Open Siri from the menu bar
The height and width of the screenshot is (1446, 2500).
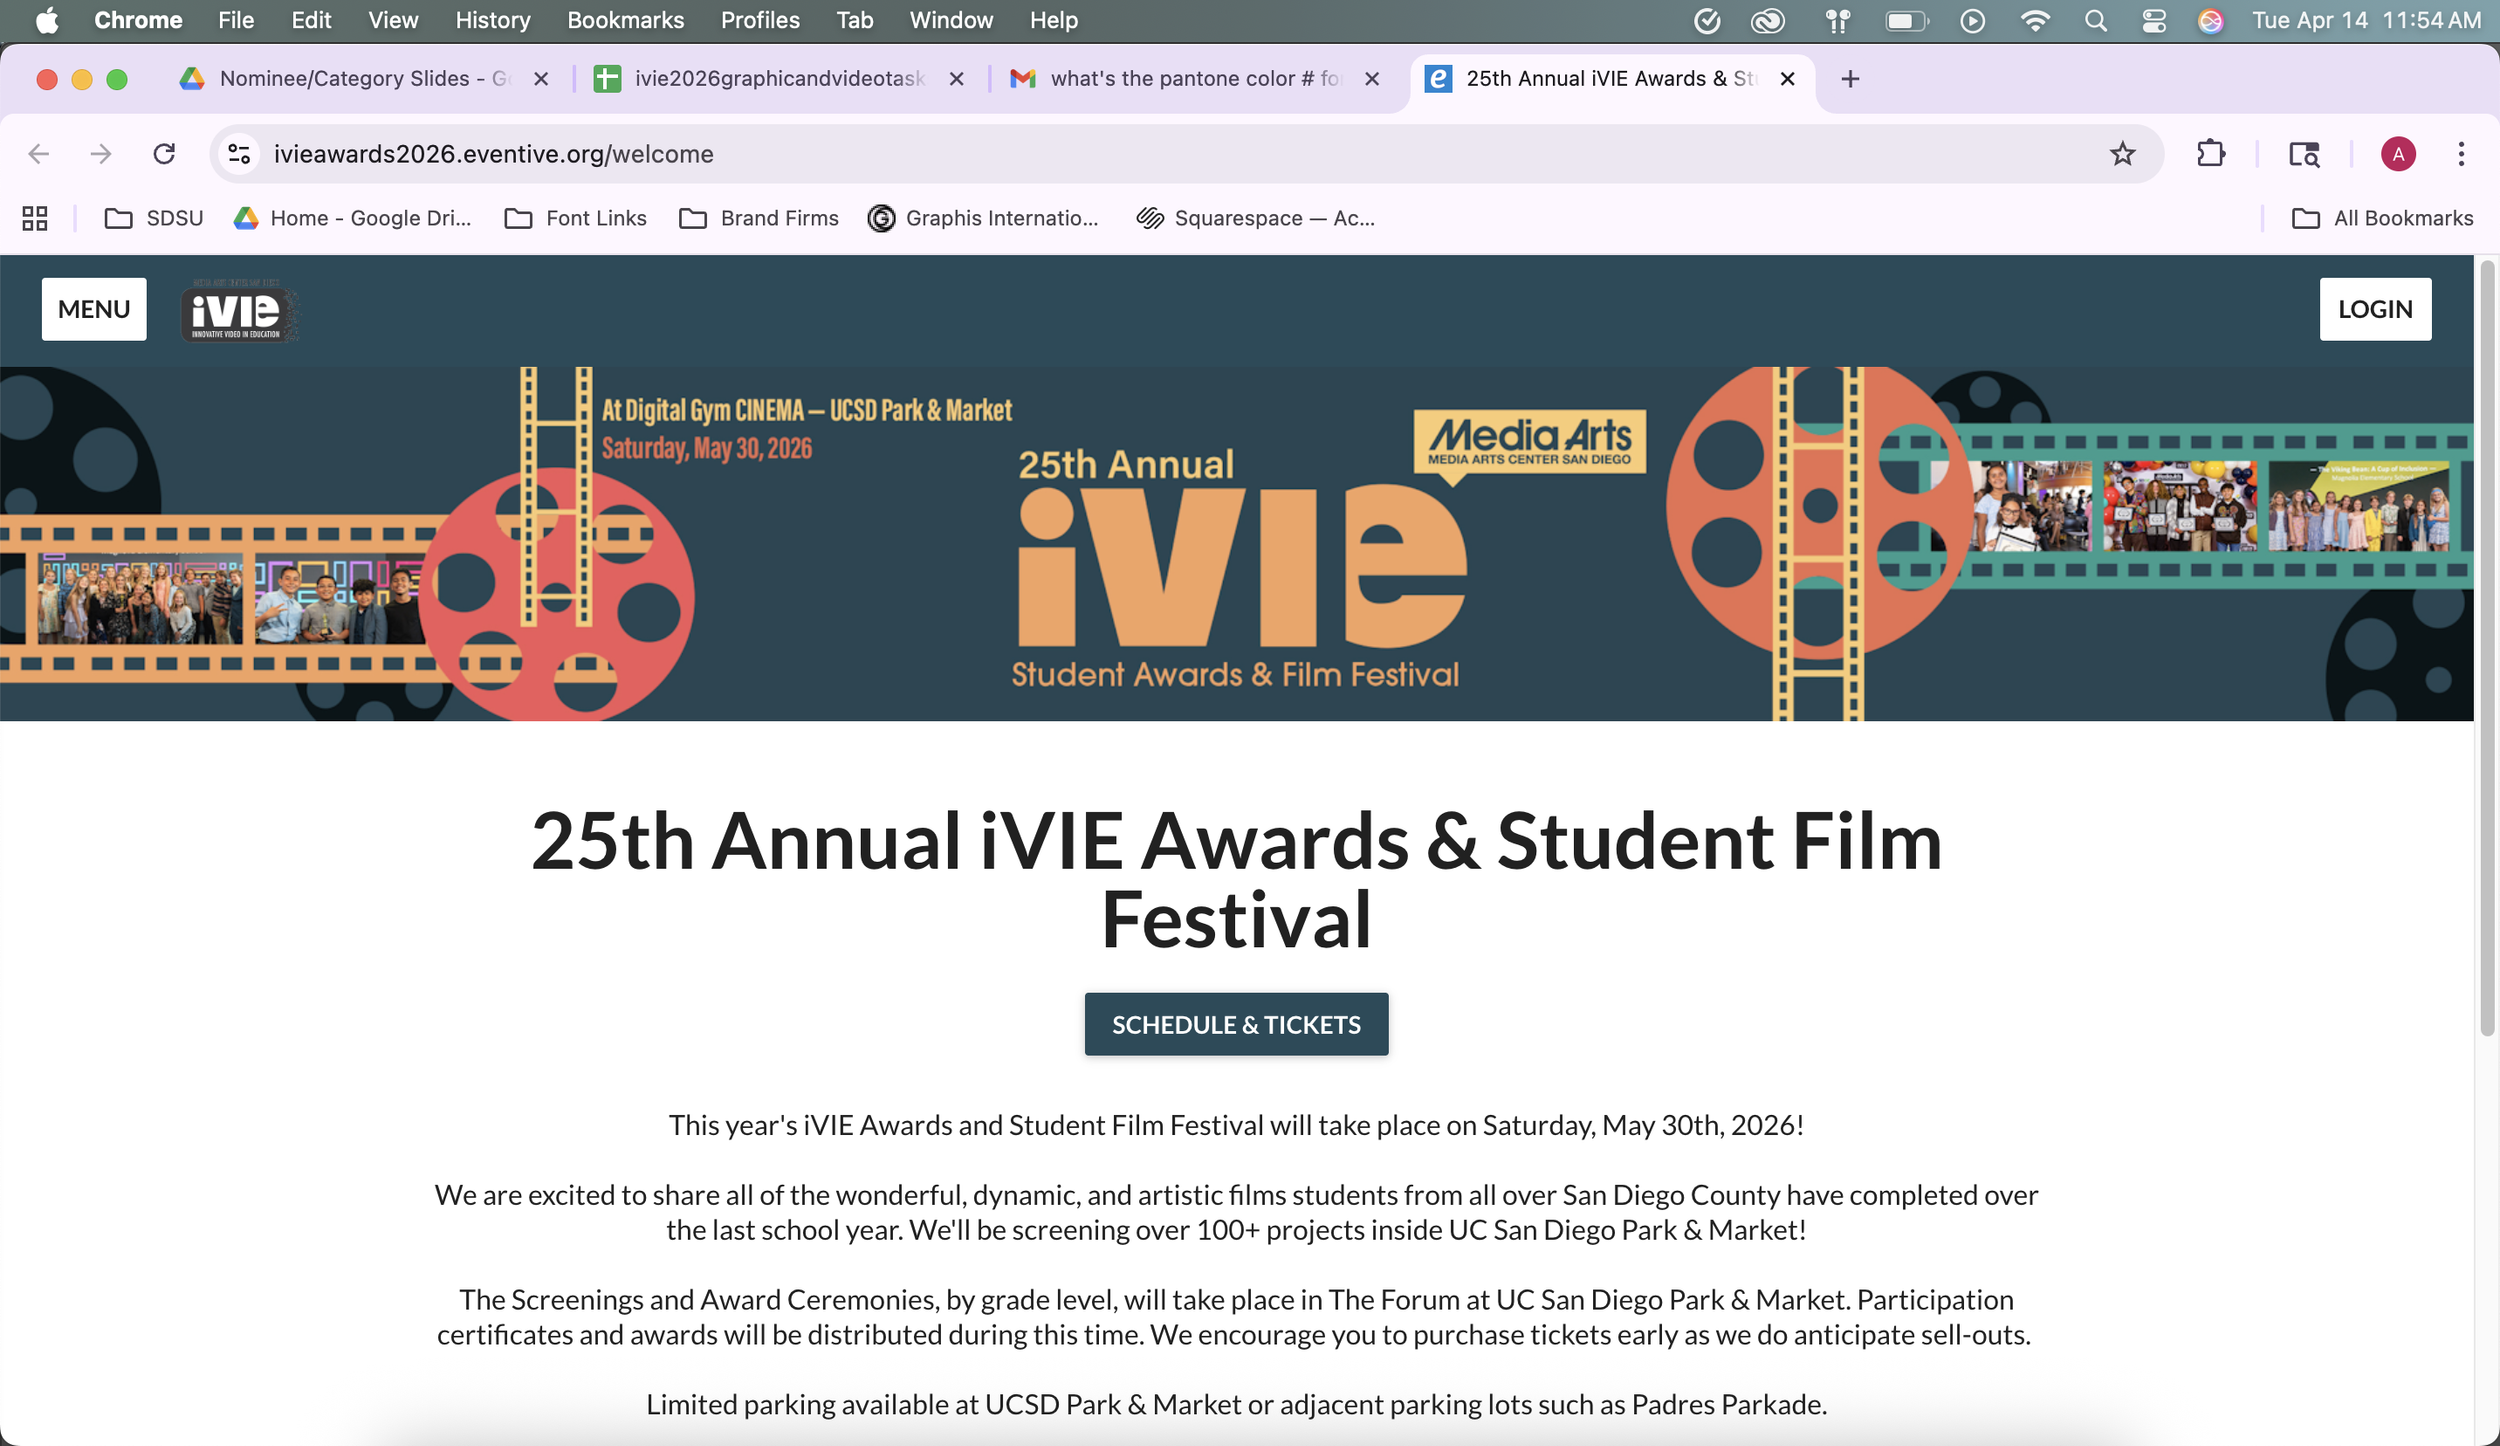[x=2211, y=20]
